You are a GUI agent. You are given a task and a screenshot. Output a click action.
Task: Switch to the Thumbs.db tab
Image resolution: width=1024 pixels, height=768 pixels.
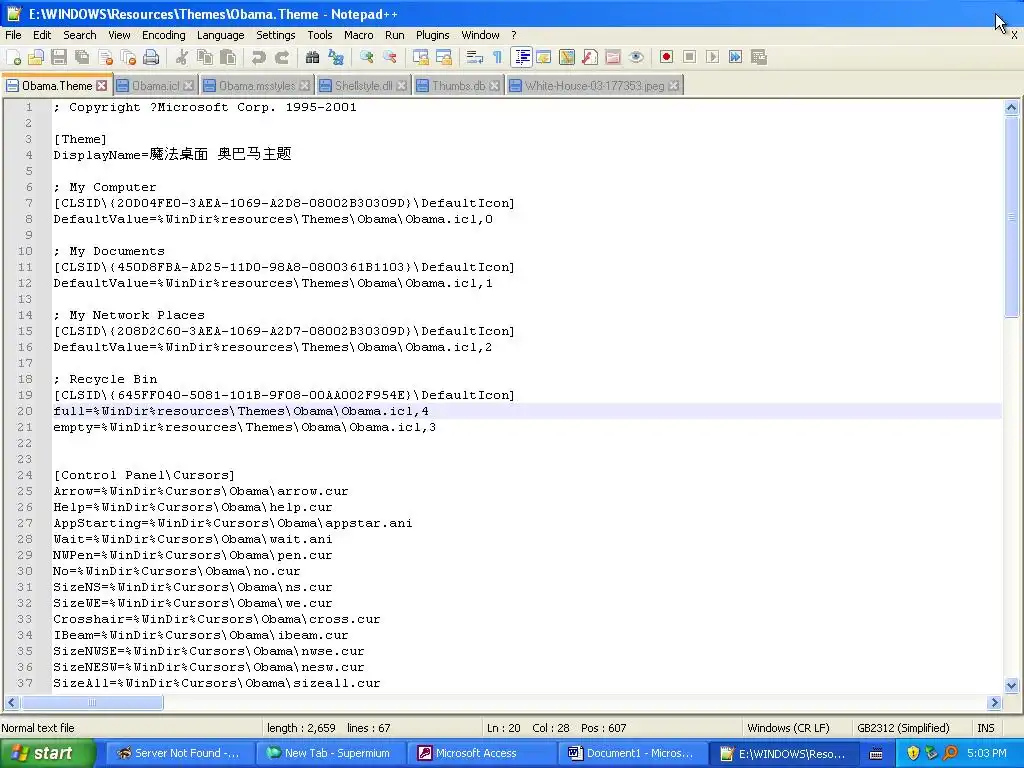click(x=458, y=86)
